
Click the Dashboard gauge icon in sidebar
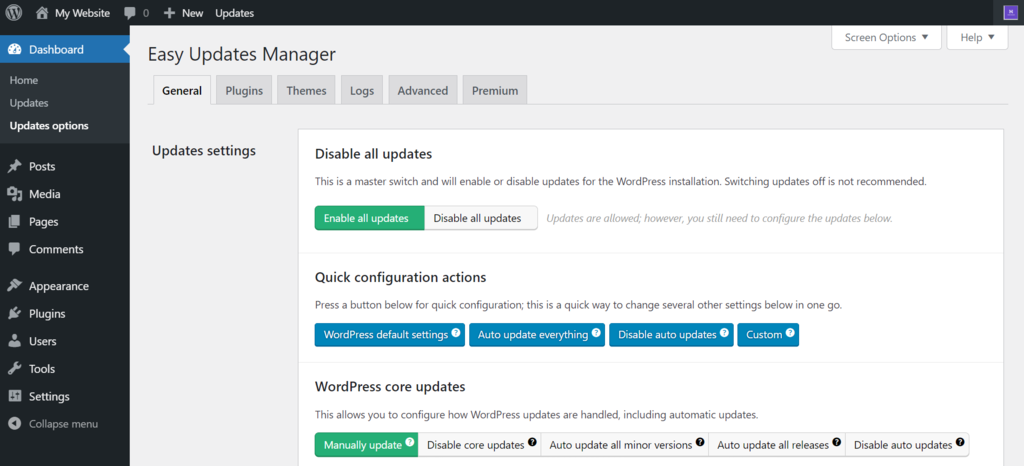click(x=14, y=50)
